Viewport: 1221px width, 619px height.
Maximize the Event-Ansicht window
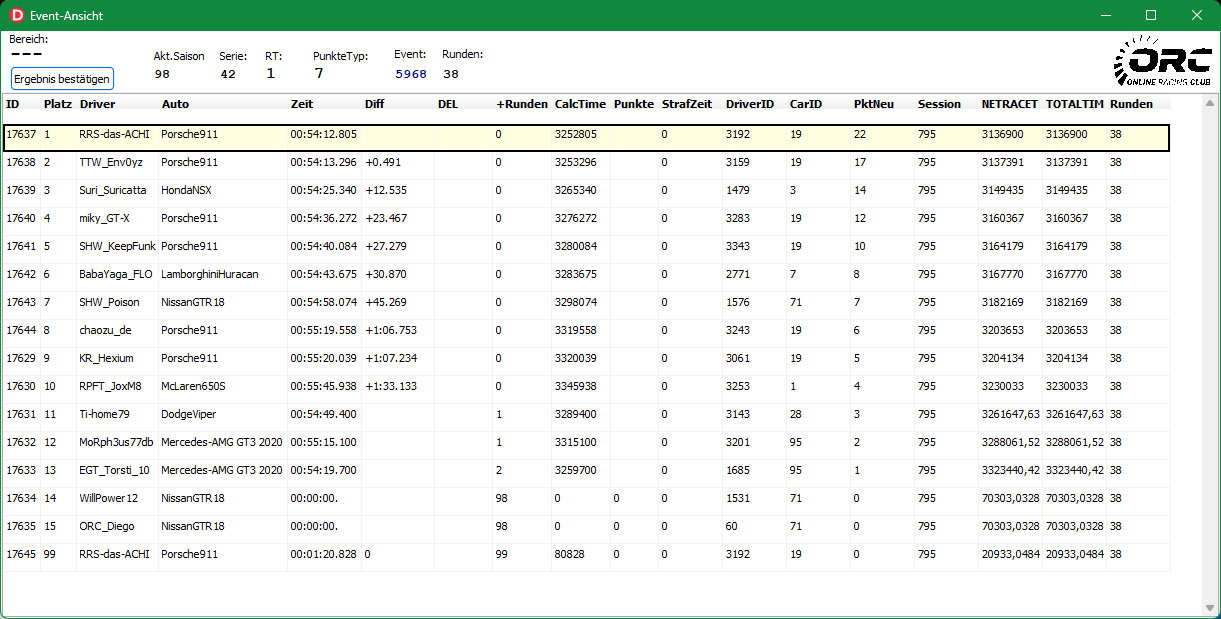1151,16
